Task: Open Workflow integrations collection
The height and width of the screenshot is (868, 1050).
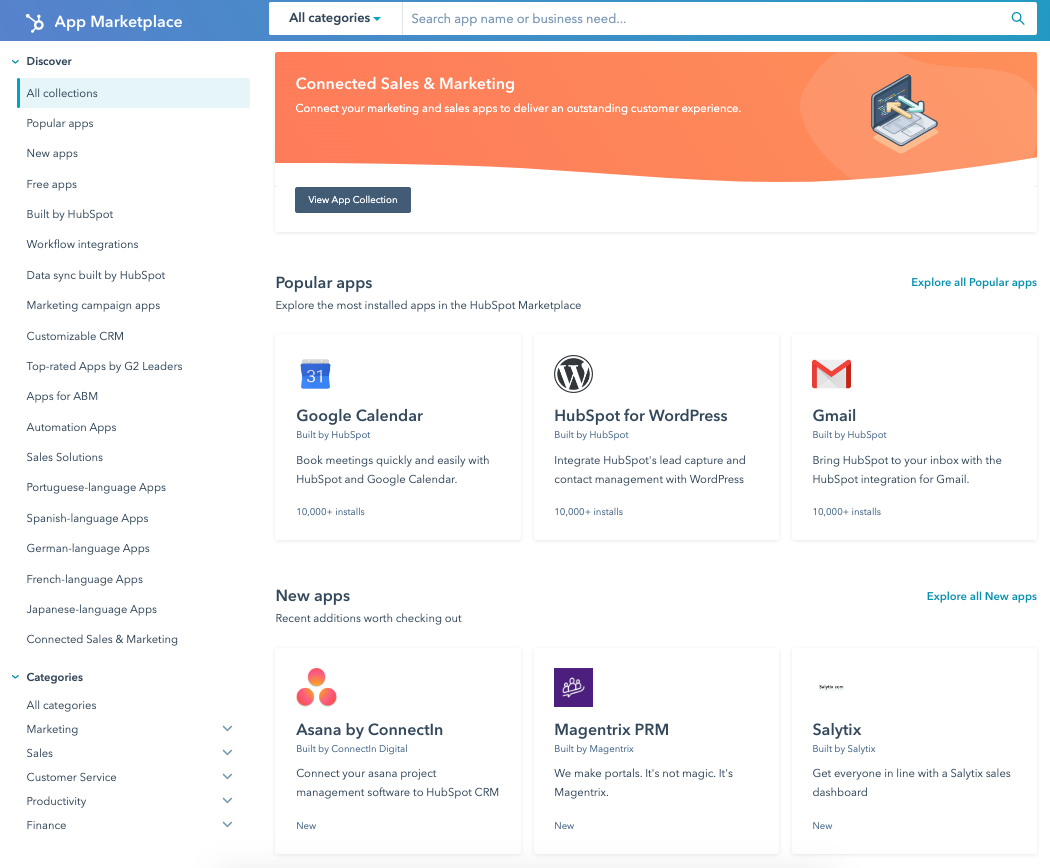Action: coord(82,244)
